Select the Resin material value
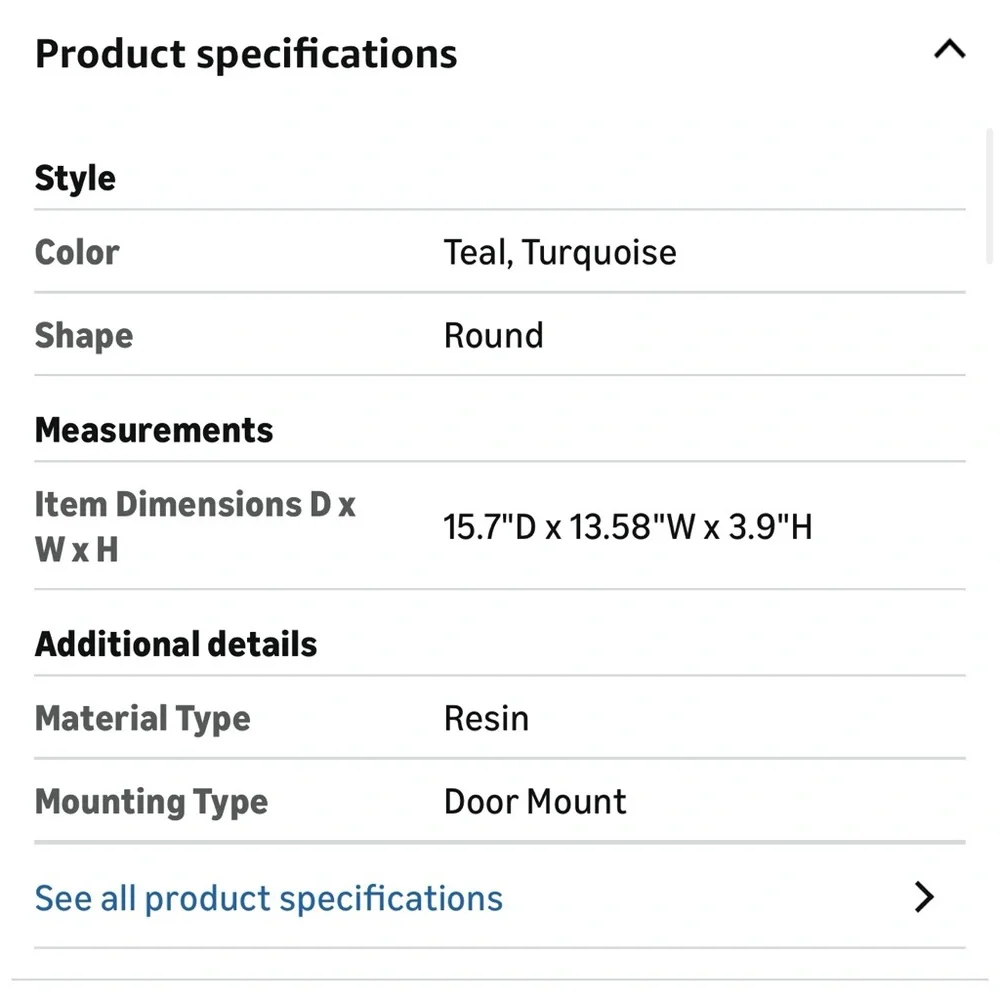Image resolution: width=1000 pixels, height=1000 pixels. coord(486,719)
